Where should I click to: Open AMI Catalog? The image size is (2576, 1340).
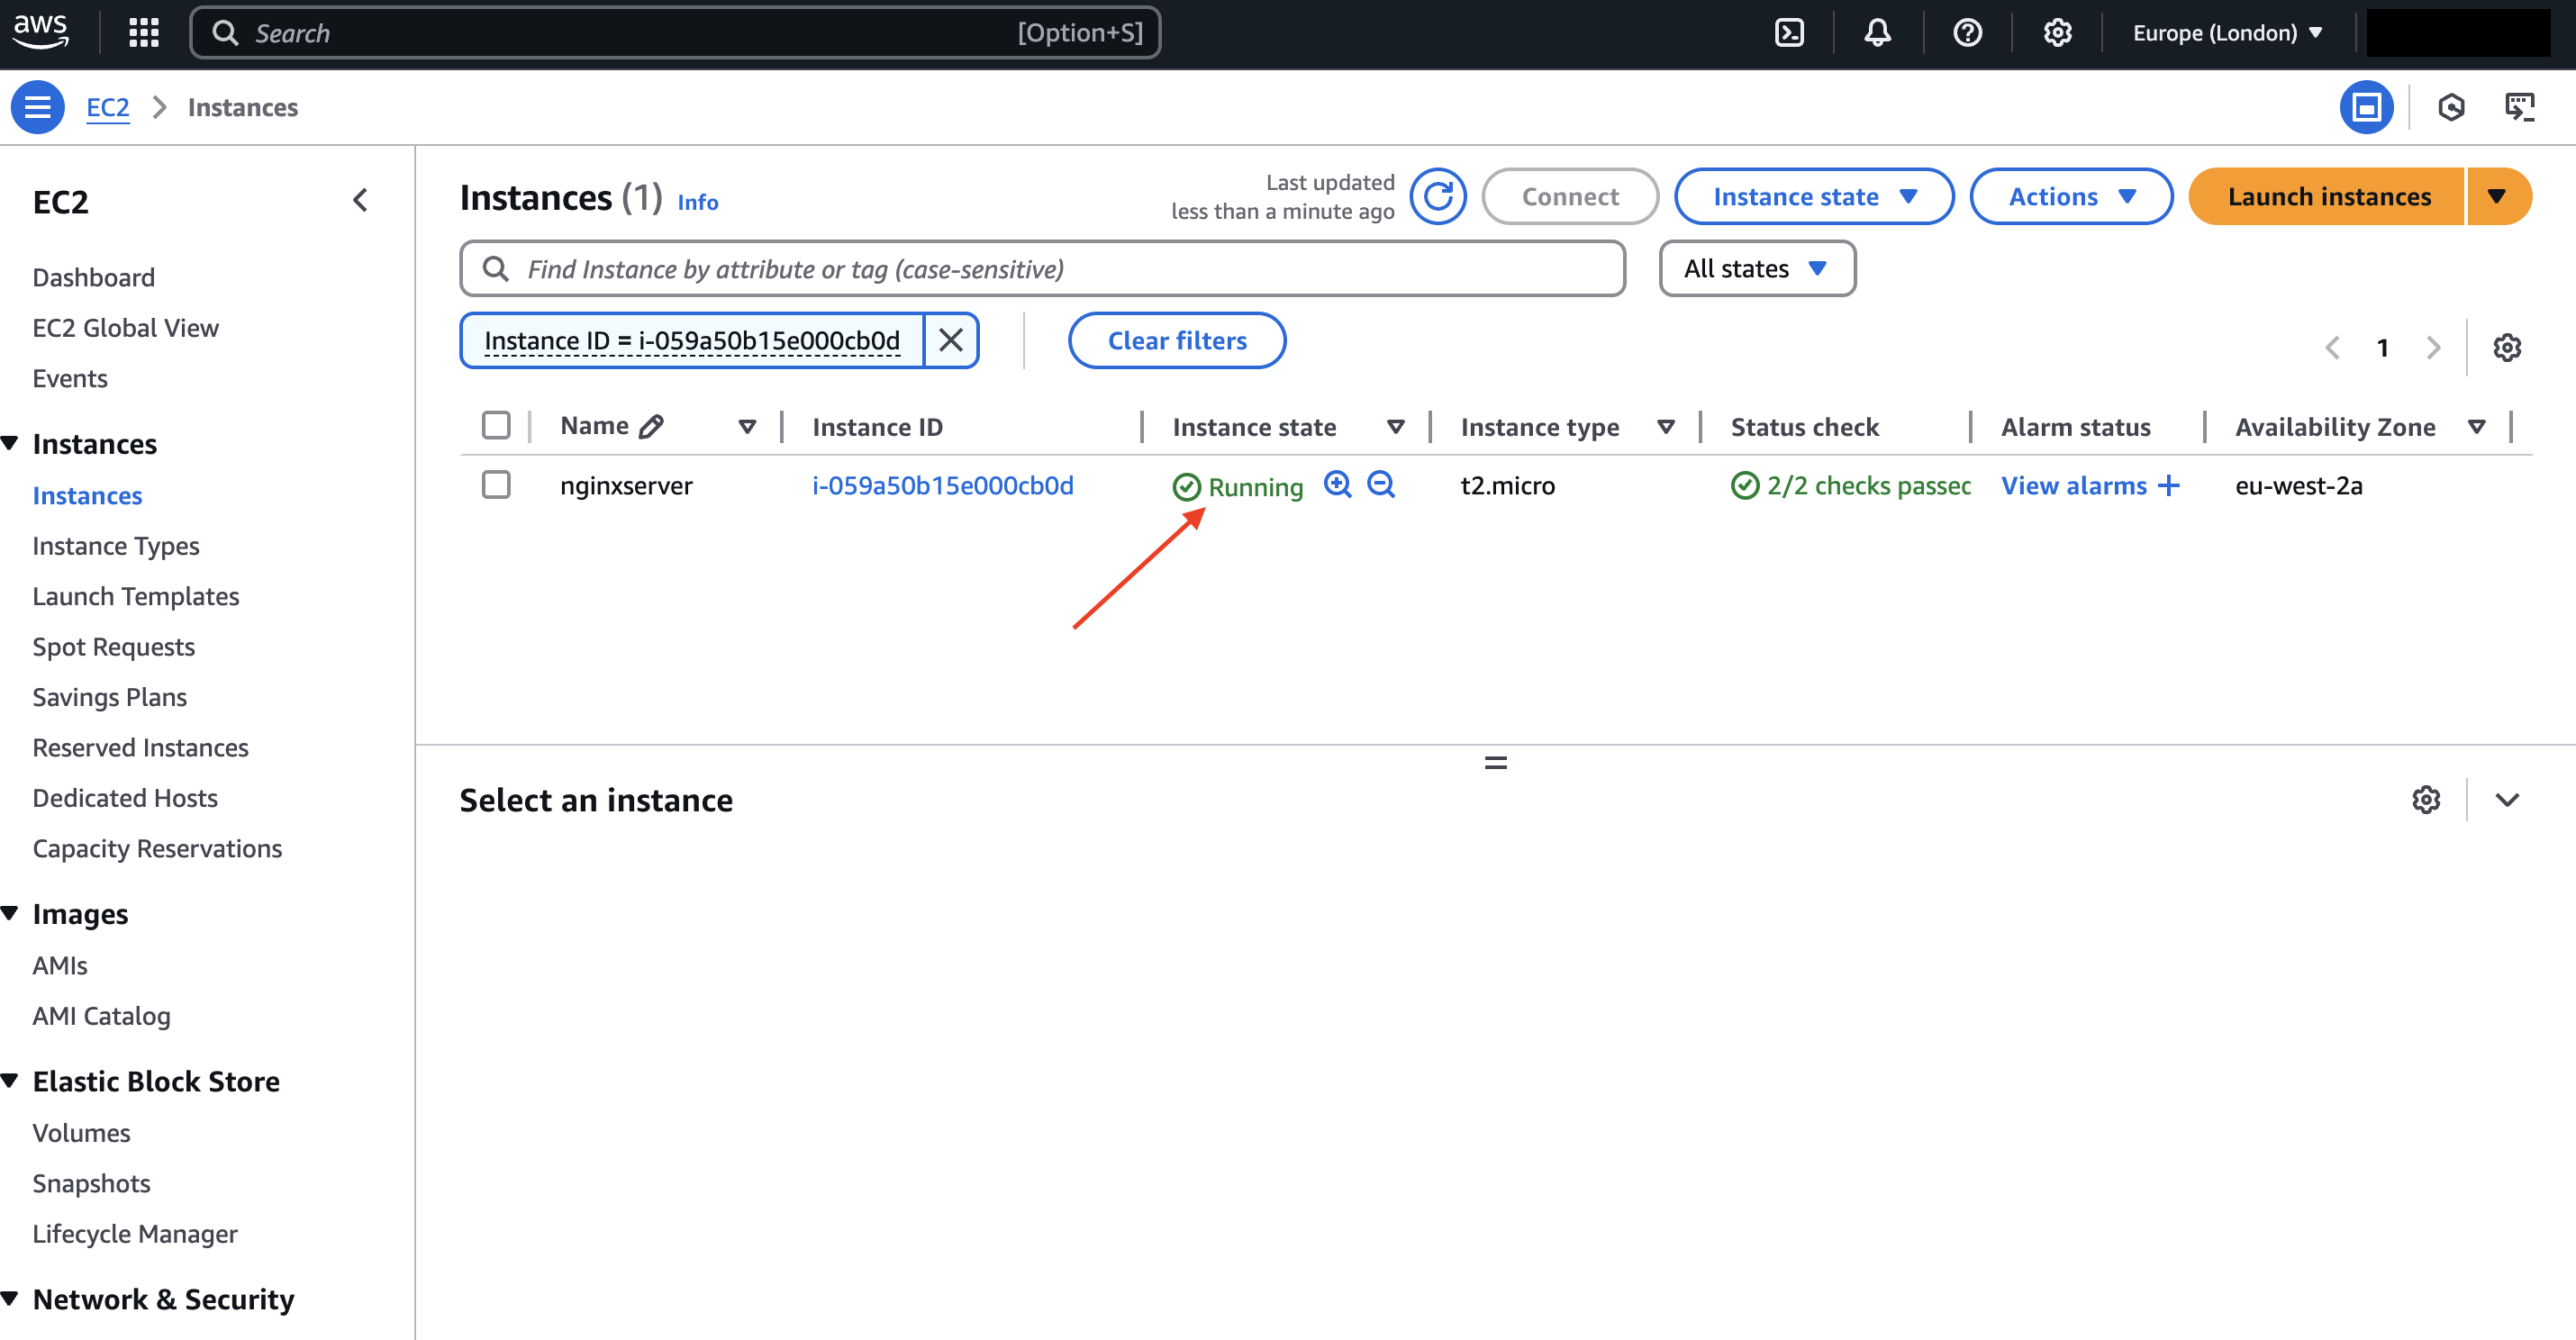tap(102, 1015)
